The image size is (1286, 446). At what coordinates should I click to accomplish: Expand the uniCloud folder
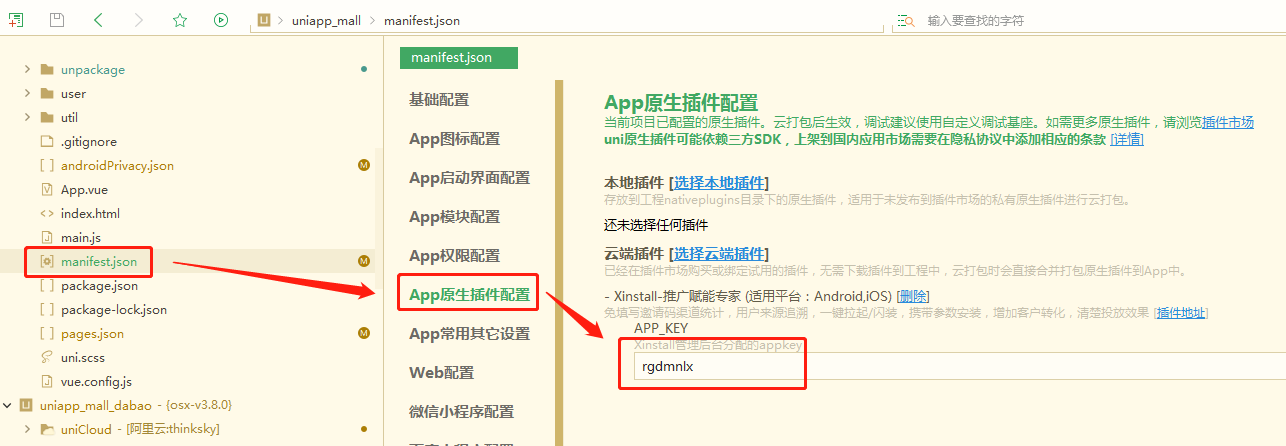(x=27, y=430)
